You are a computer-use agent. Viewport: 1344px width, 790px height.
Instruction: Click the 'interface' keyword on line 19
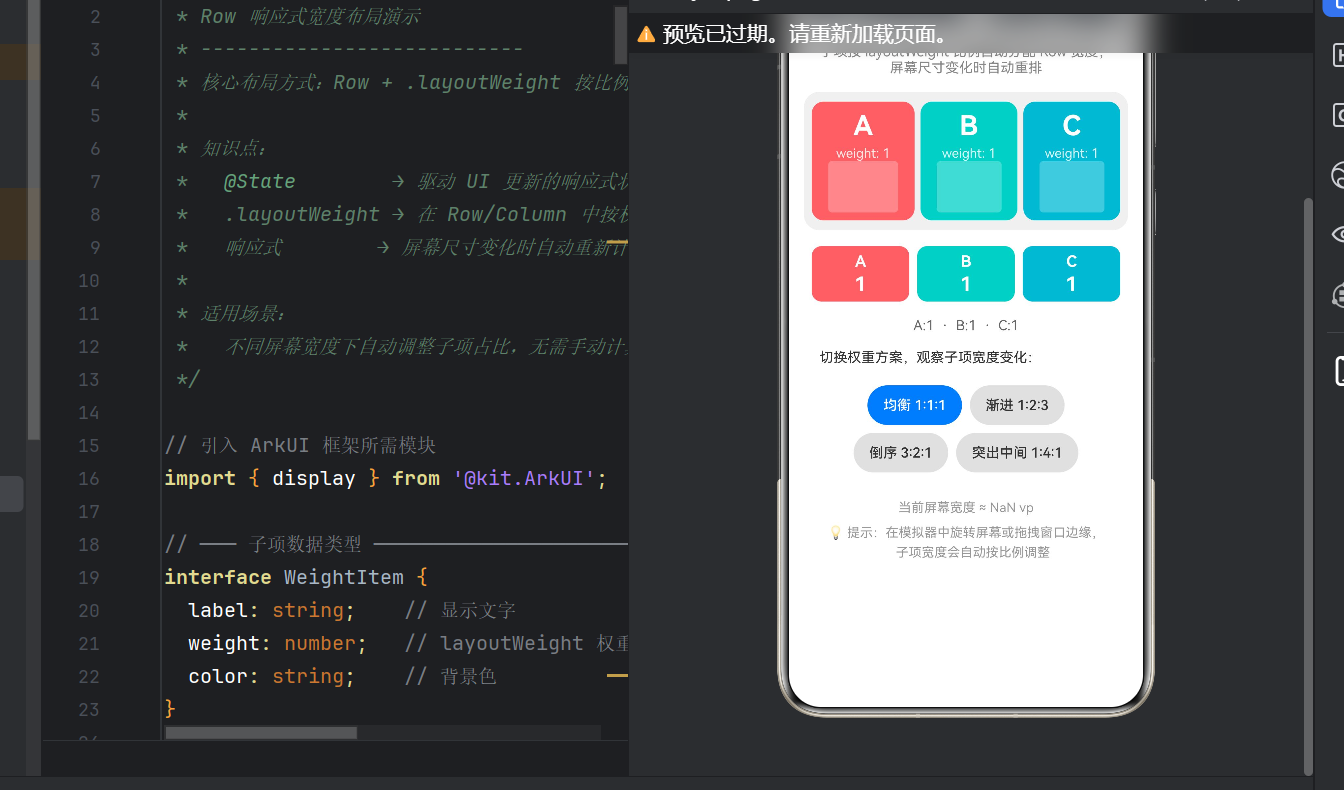coord(218,577)
